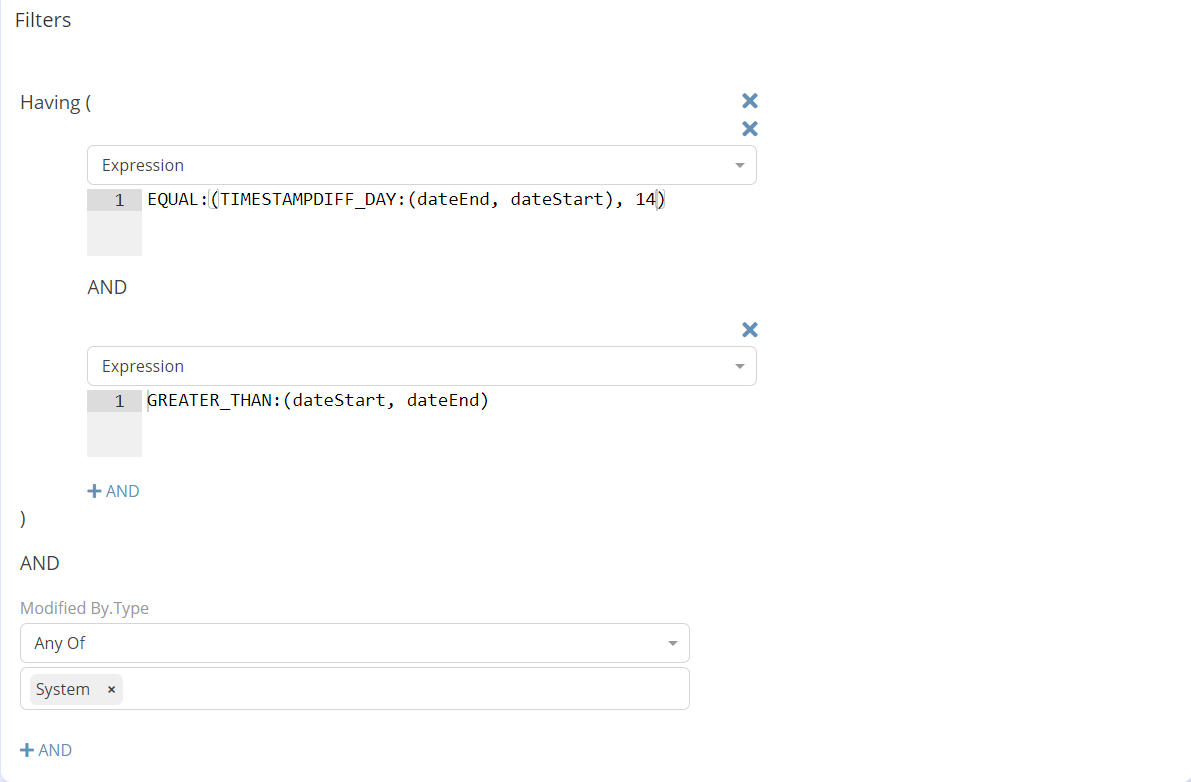Screen dimensions: 1191x782
Task: Select line number 1 in EQUAL editor
Action: click(119, 200)
